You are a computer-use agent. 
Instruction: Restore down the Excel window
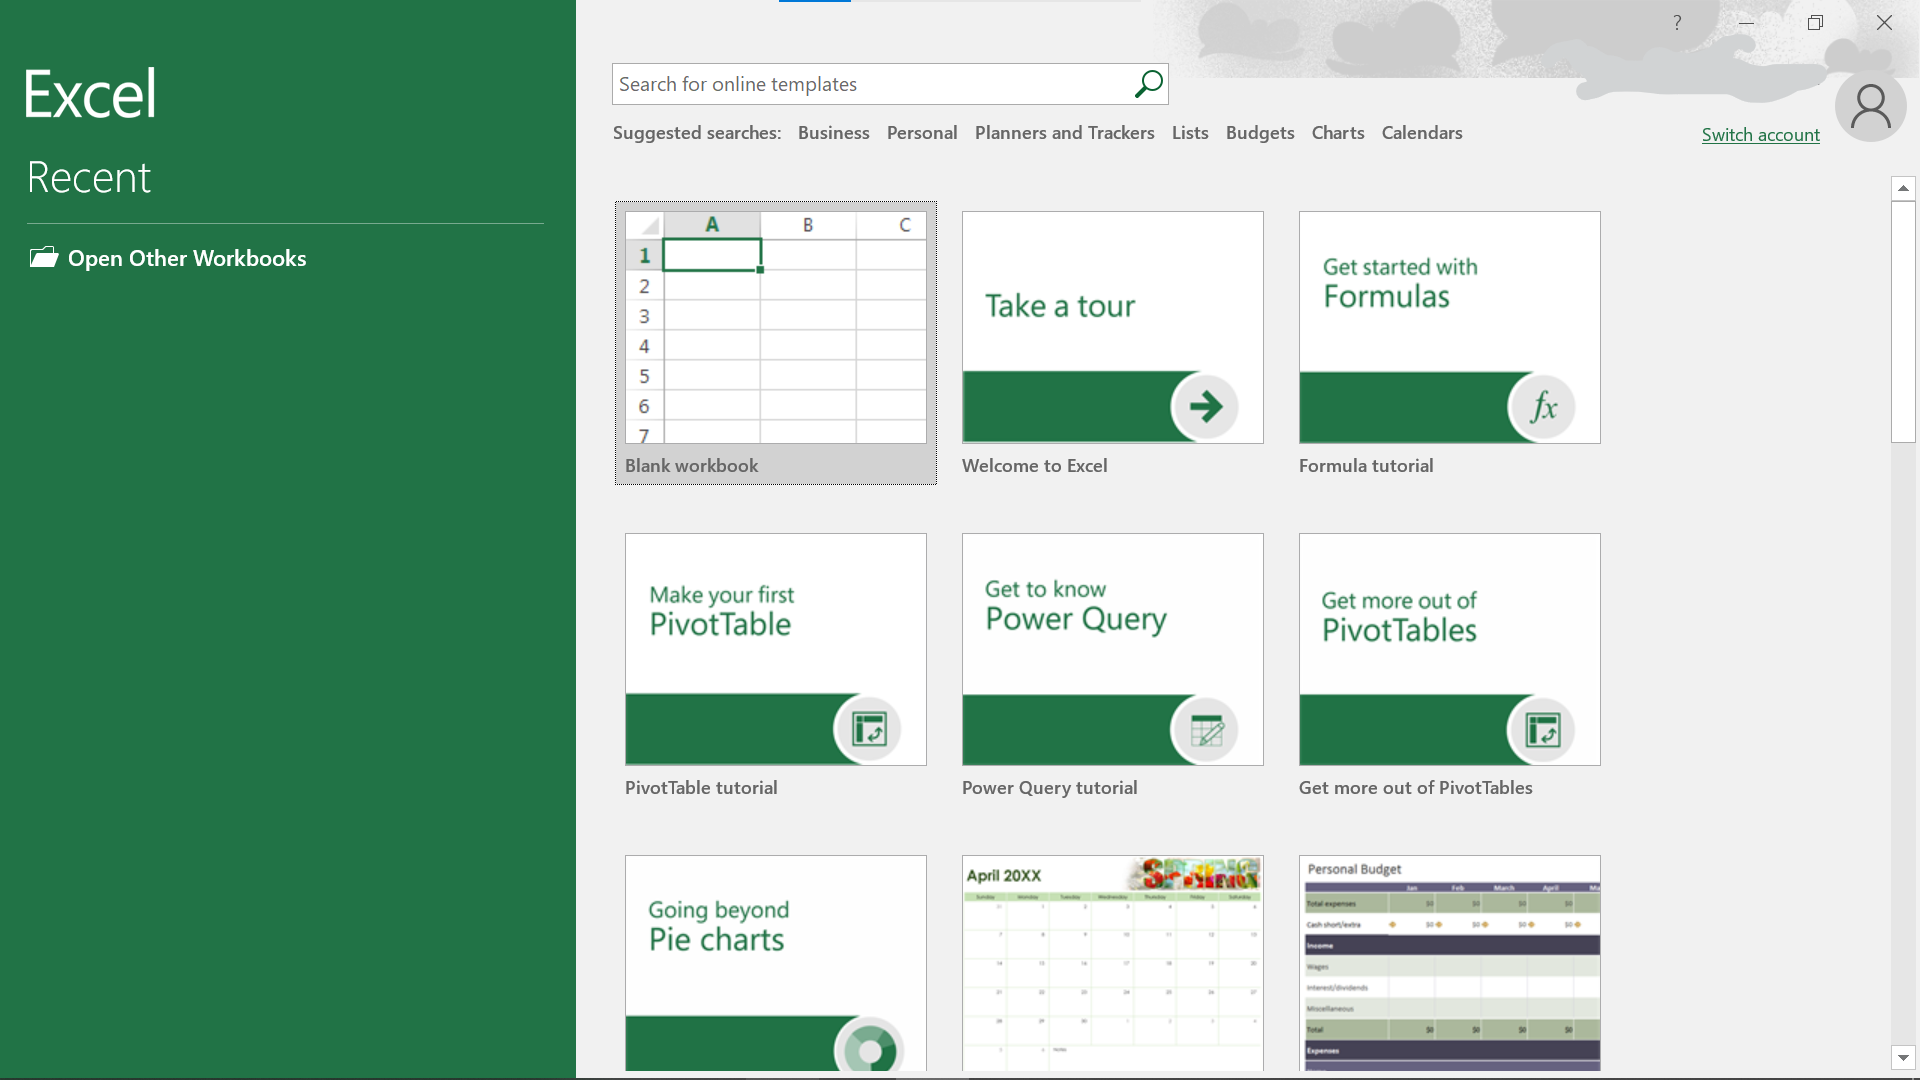(x=1815, y=22)
